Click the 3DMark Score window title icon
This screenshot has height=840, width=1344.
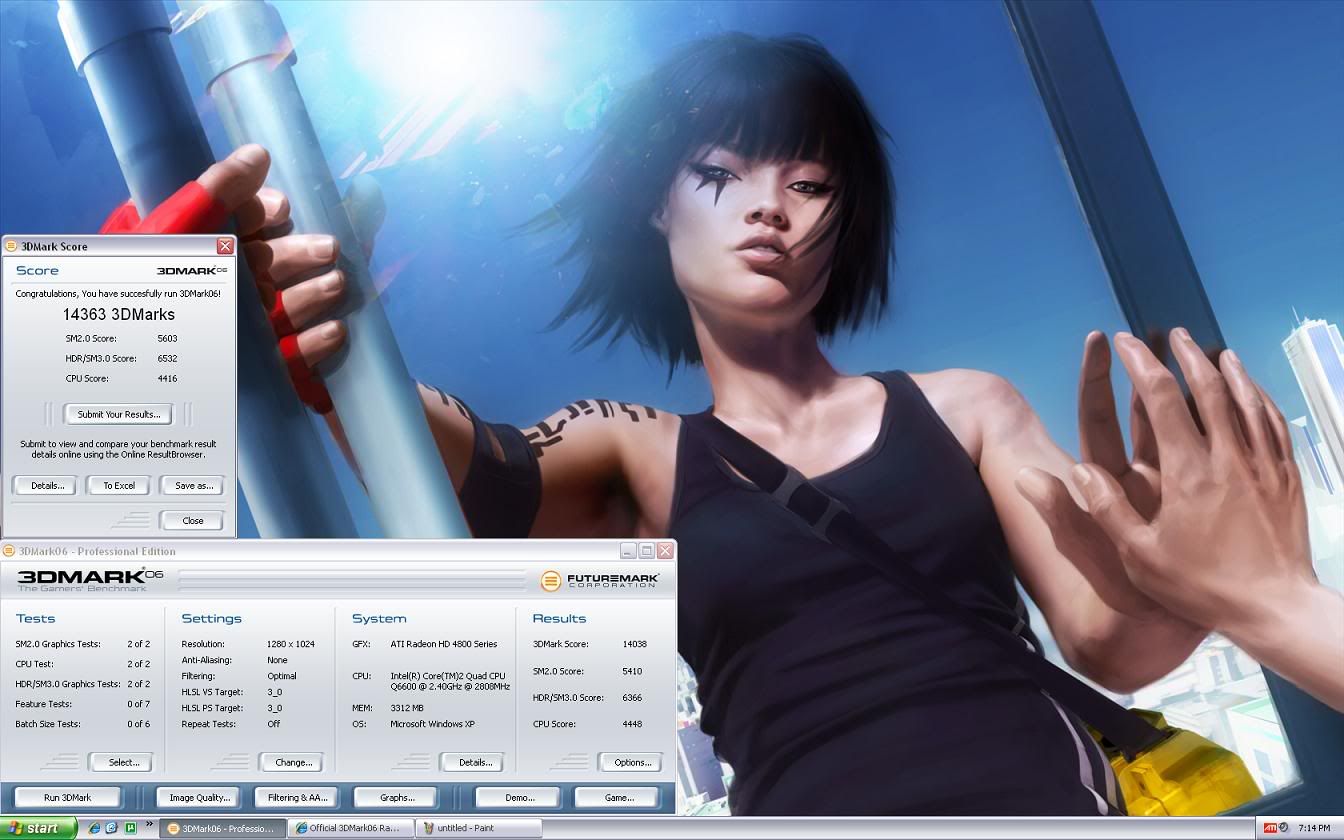[11, 246]
